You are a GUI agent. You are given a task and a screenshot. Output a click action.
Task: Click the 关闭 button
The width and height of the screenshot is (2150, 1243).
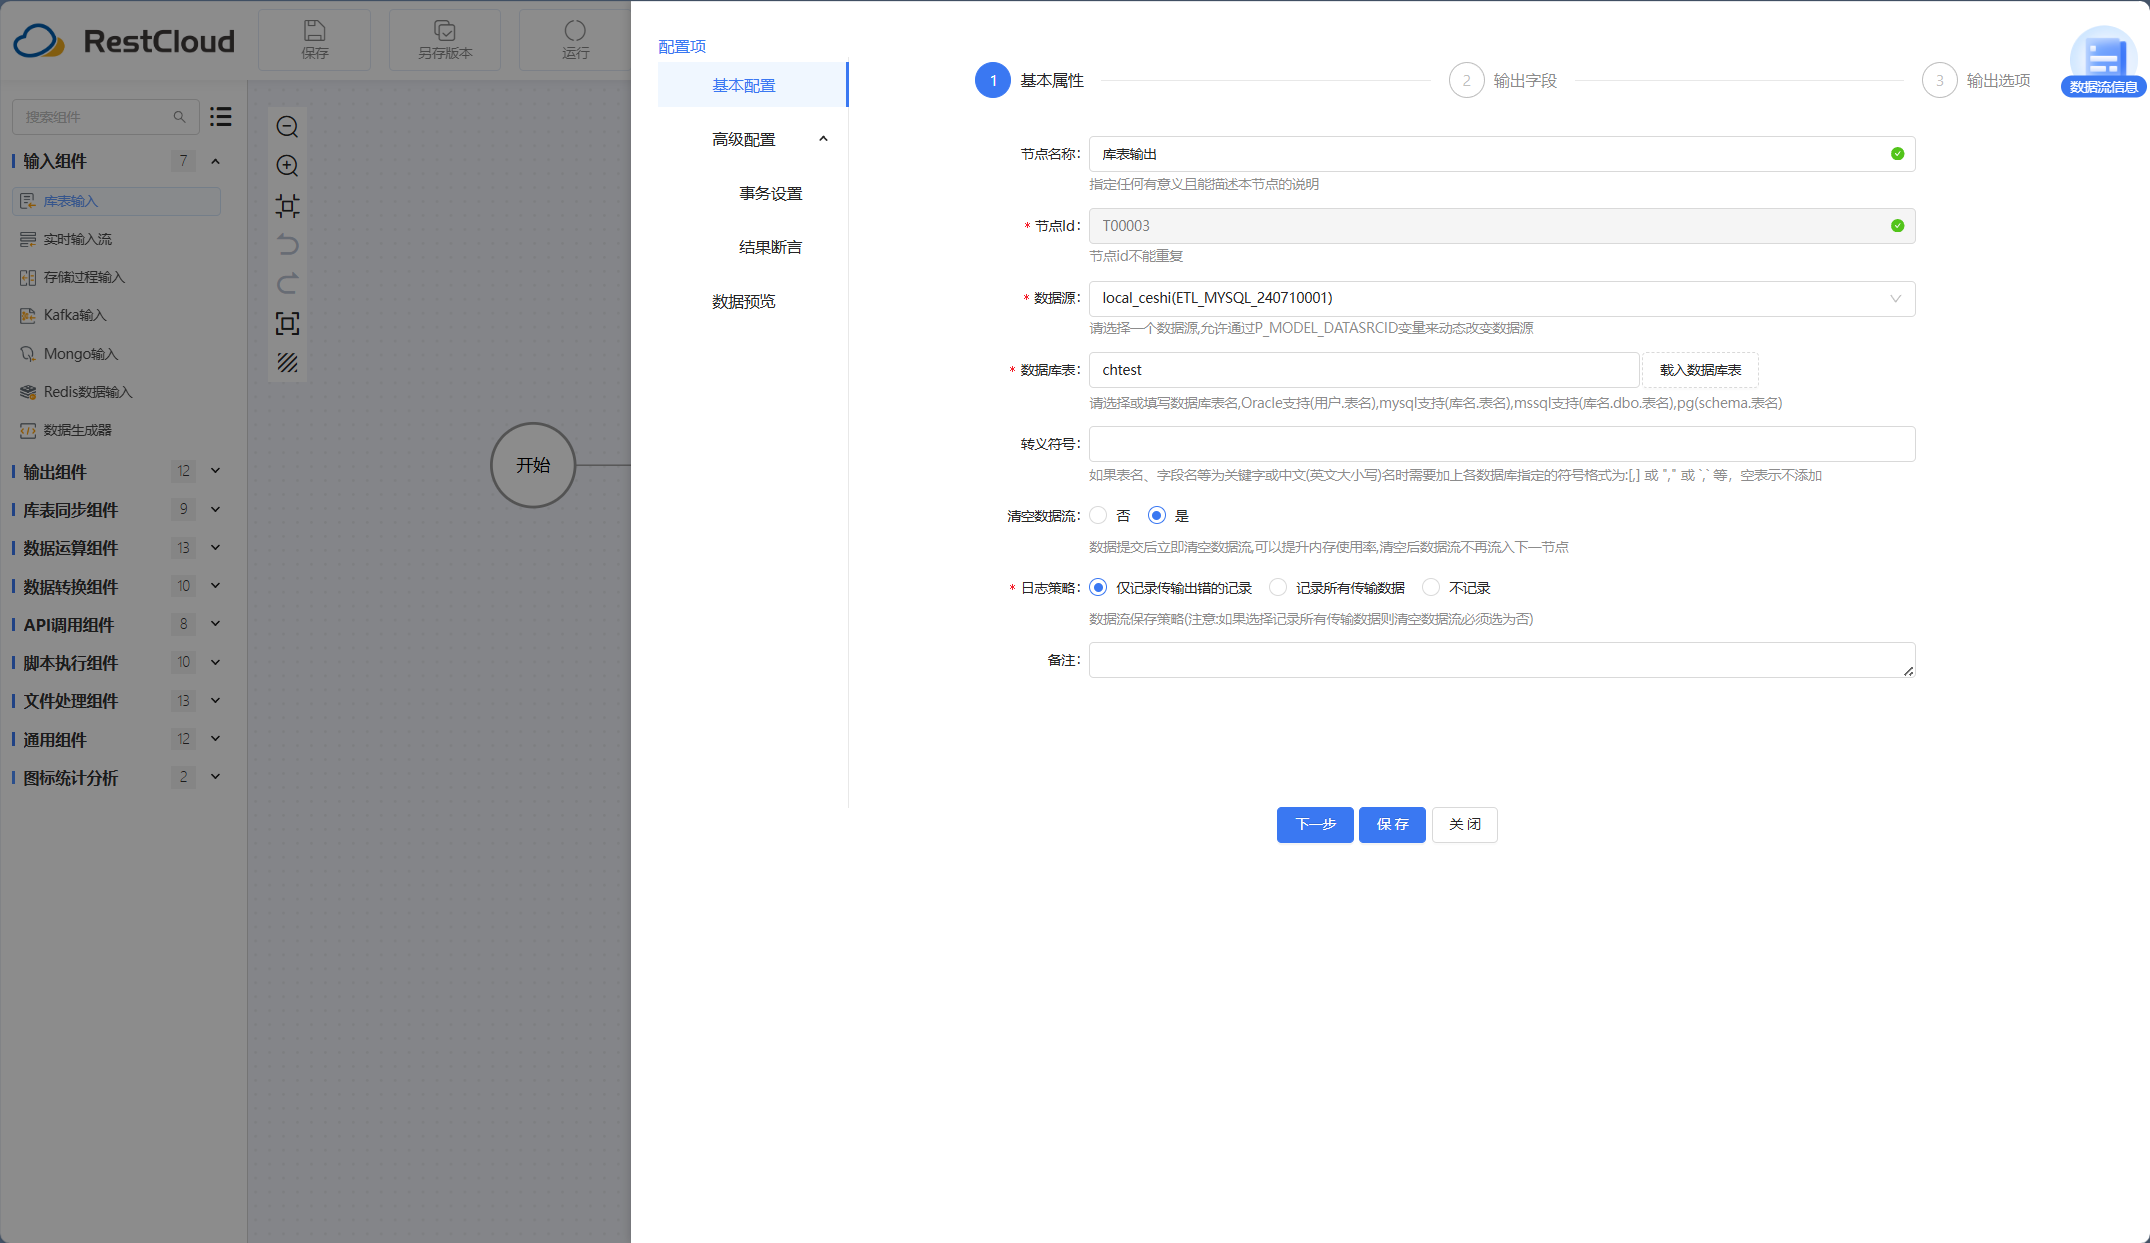pyautogui.click(x=1464, y=825)
